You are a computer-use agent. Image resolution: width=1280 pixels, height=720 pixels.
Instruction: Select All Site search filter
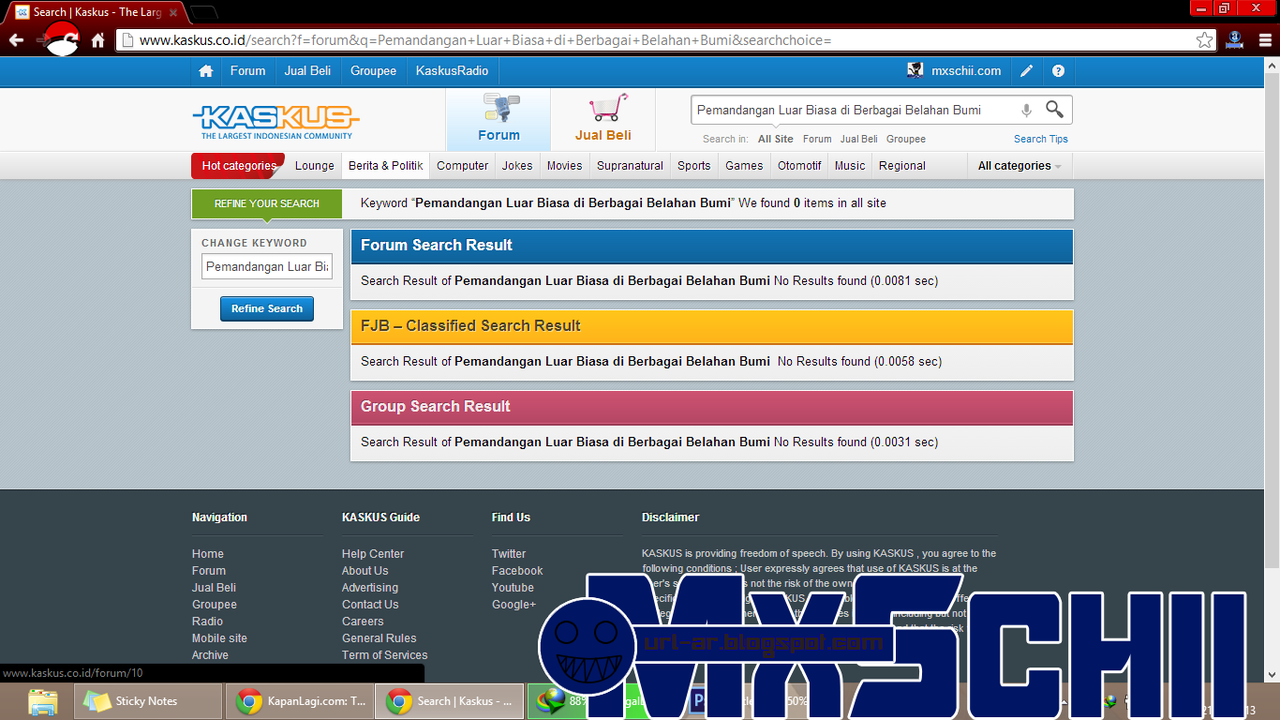click(x=776, y=139)
